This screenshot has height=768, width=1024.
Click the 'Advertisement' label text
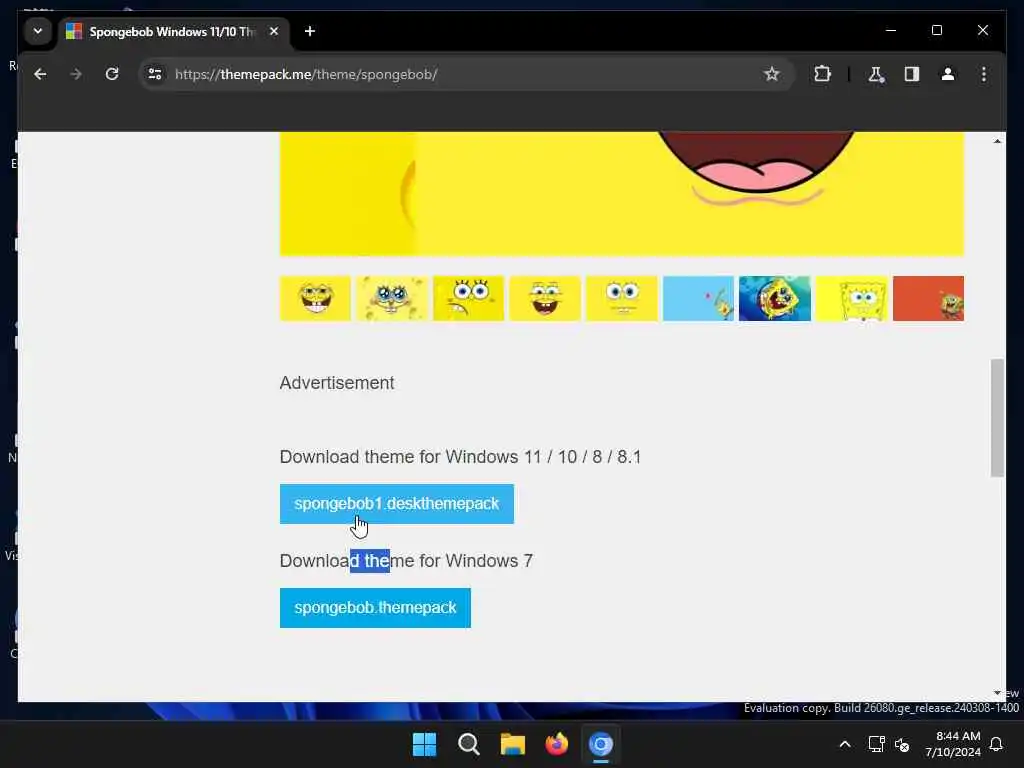point(337,383)
